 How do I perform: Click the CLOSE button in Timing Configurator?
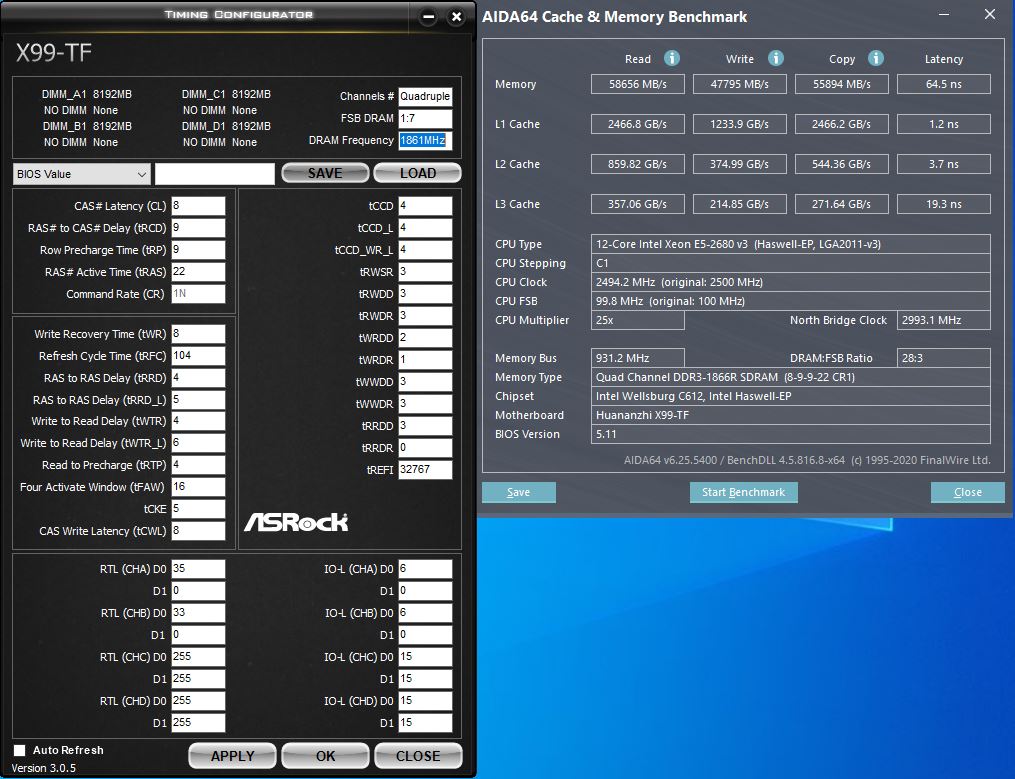[x=418, y=756]
